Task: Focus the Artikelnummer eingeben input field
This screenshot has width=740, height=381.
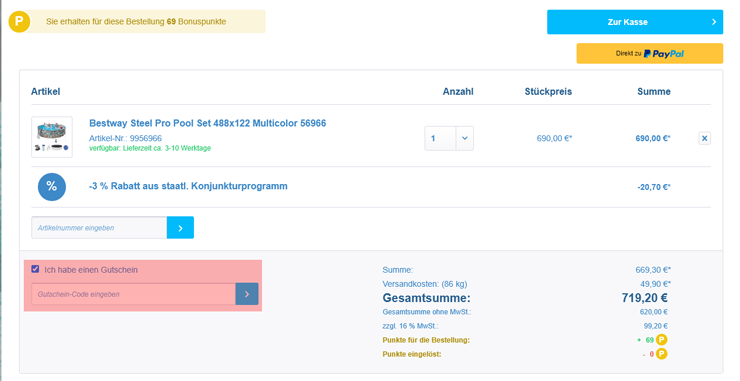Action: [99, 228]
